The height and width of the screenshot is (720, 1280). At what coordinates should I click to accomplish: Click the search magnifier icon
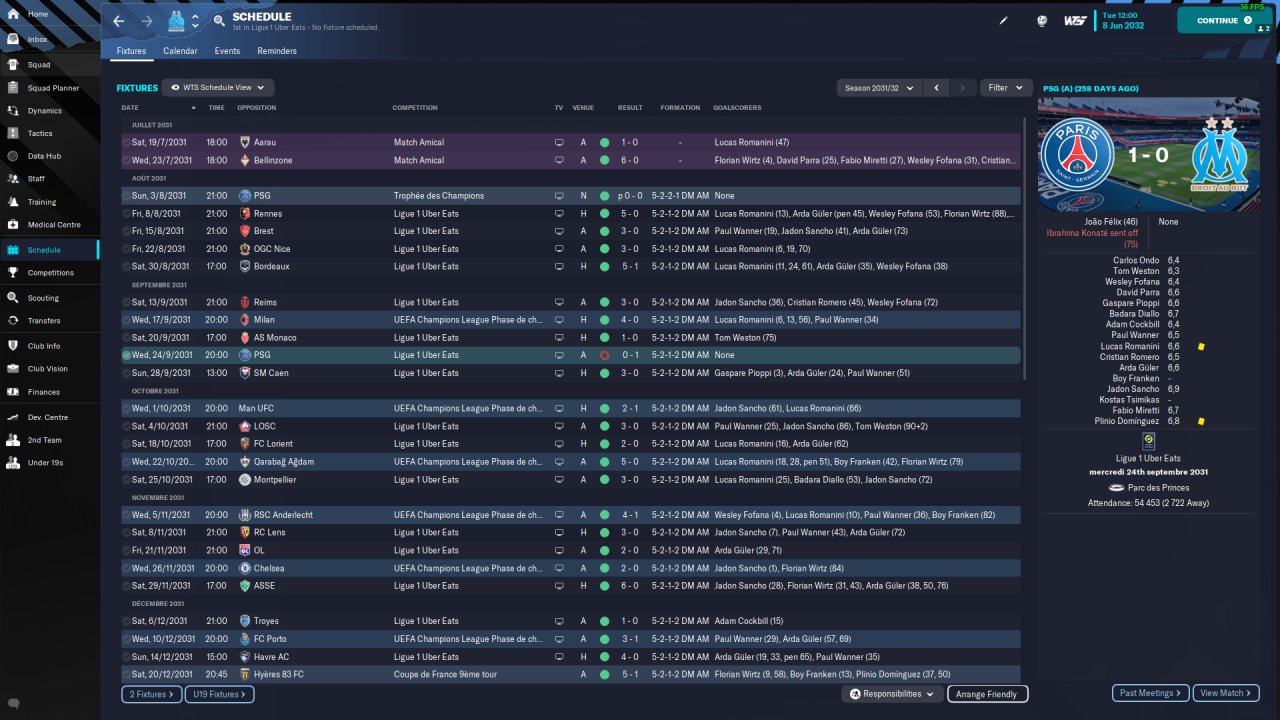219,21
